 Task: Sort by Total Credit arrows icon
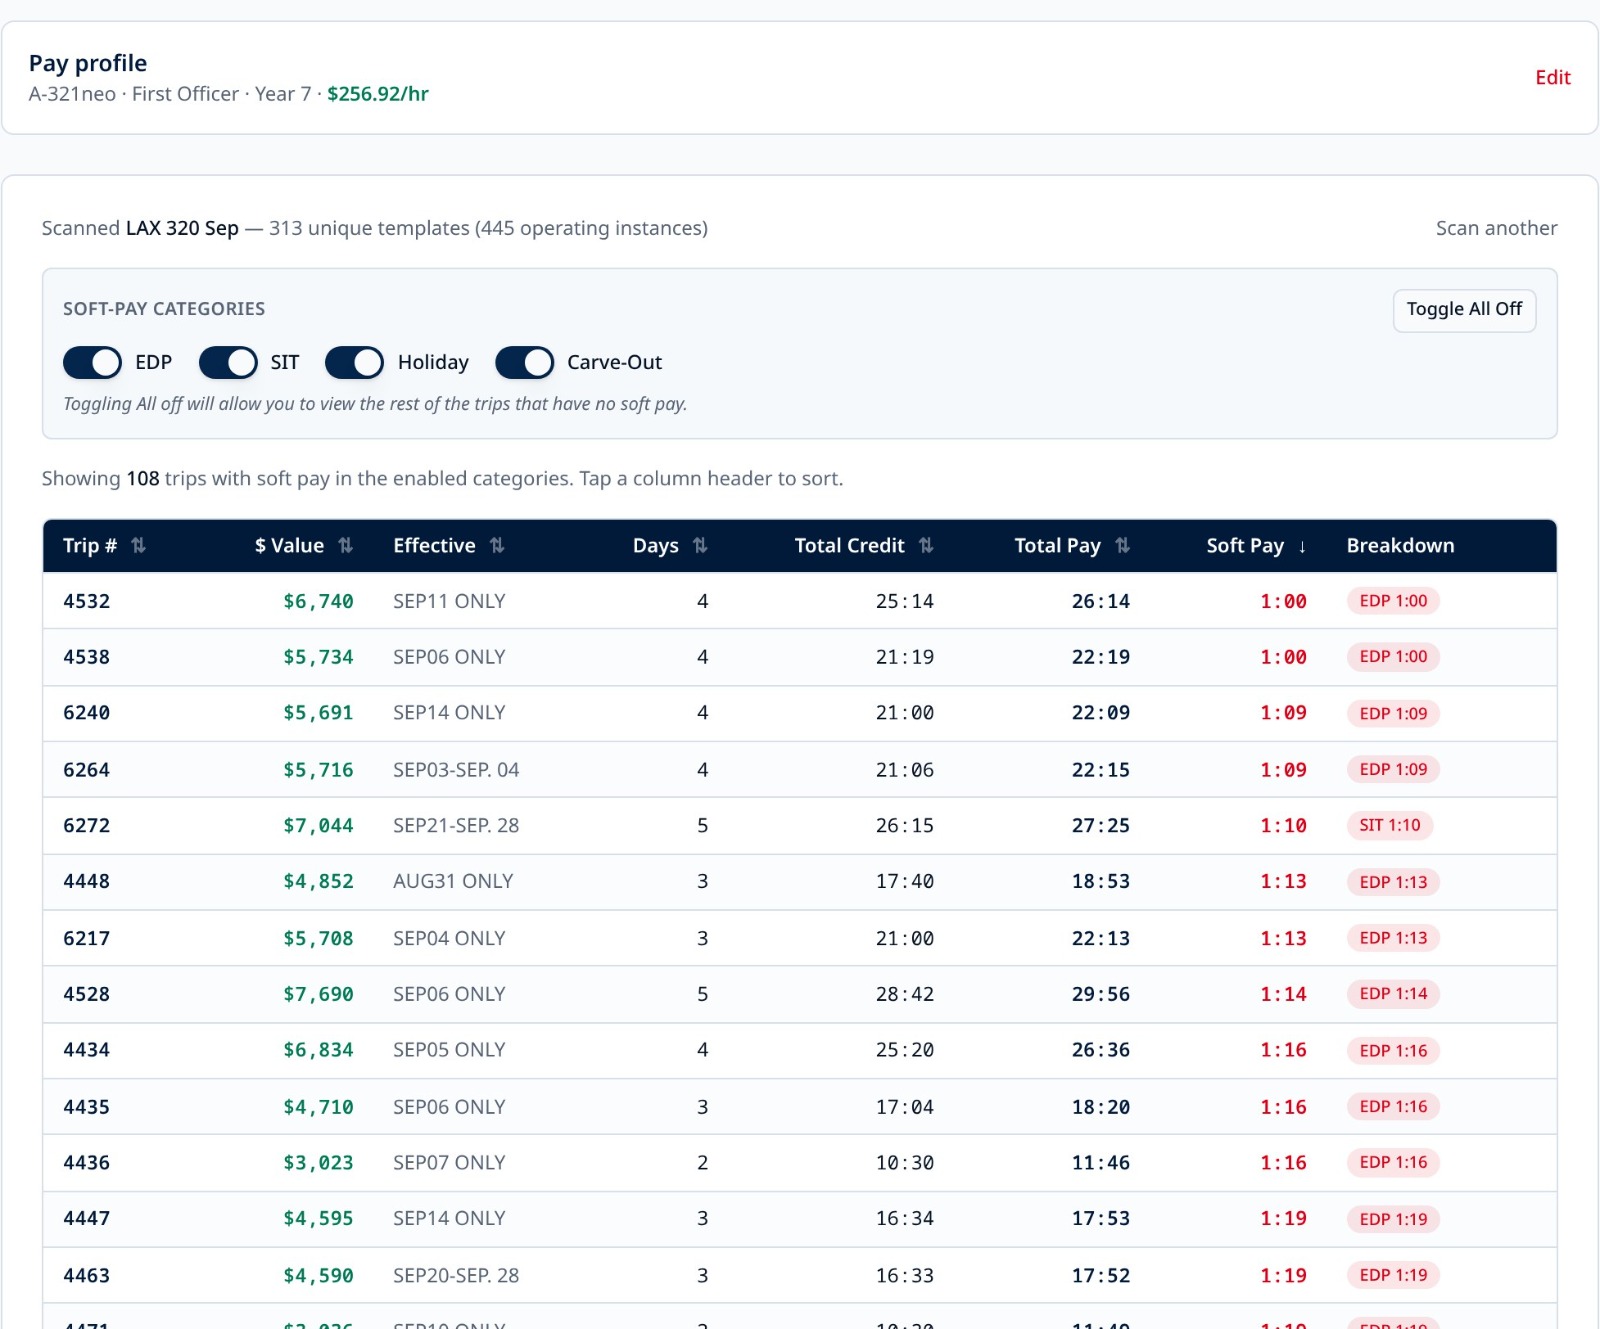926,545
